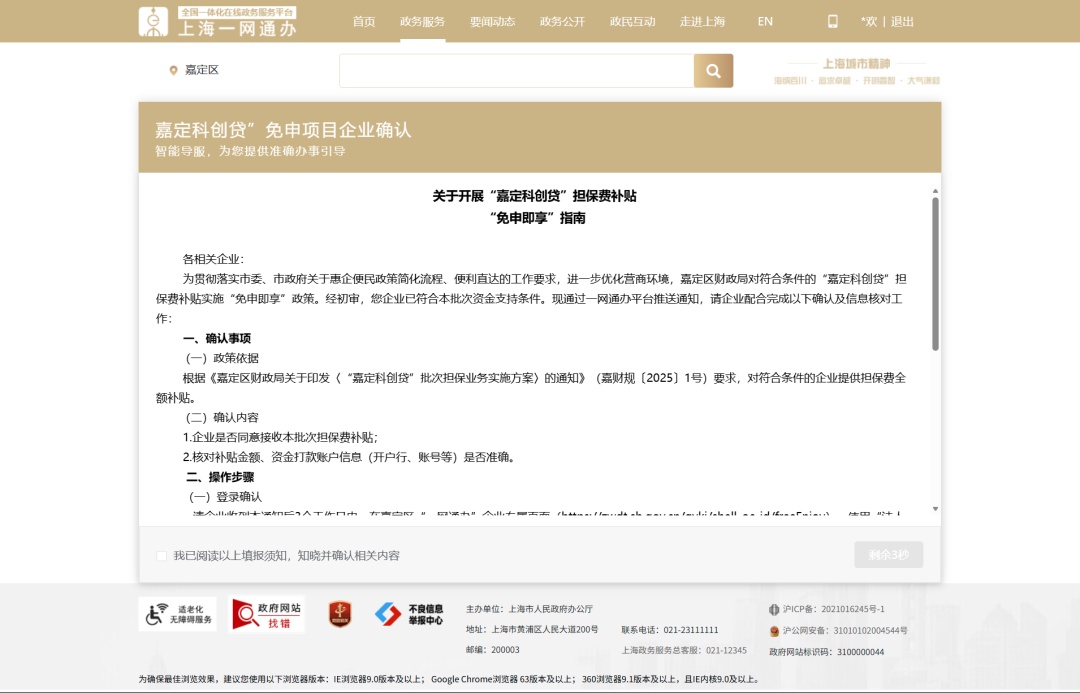Focus the search input field

coord(516,71)
